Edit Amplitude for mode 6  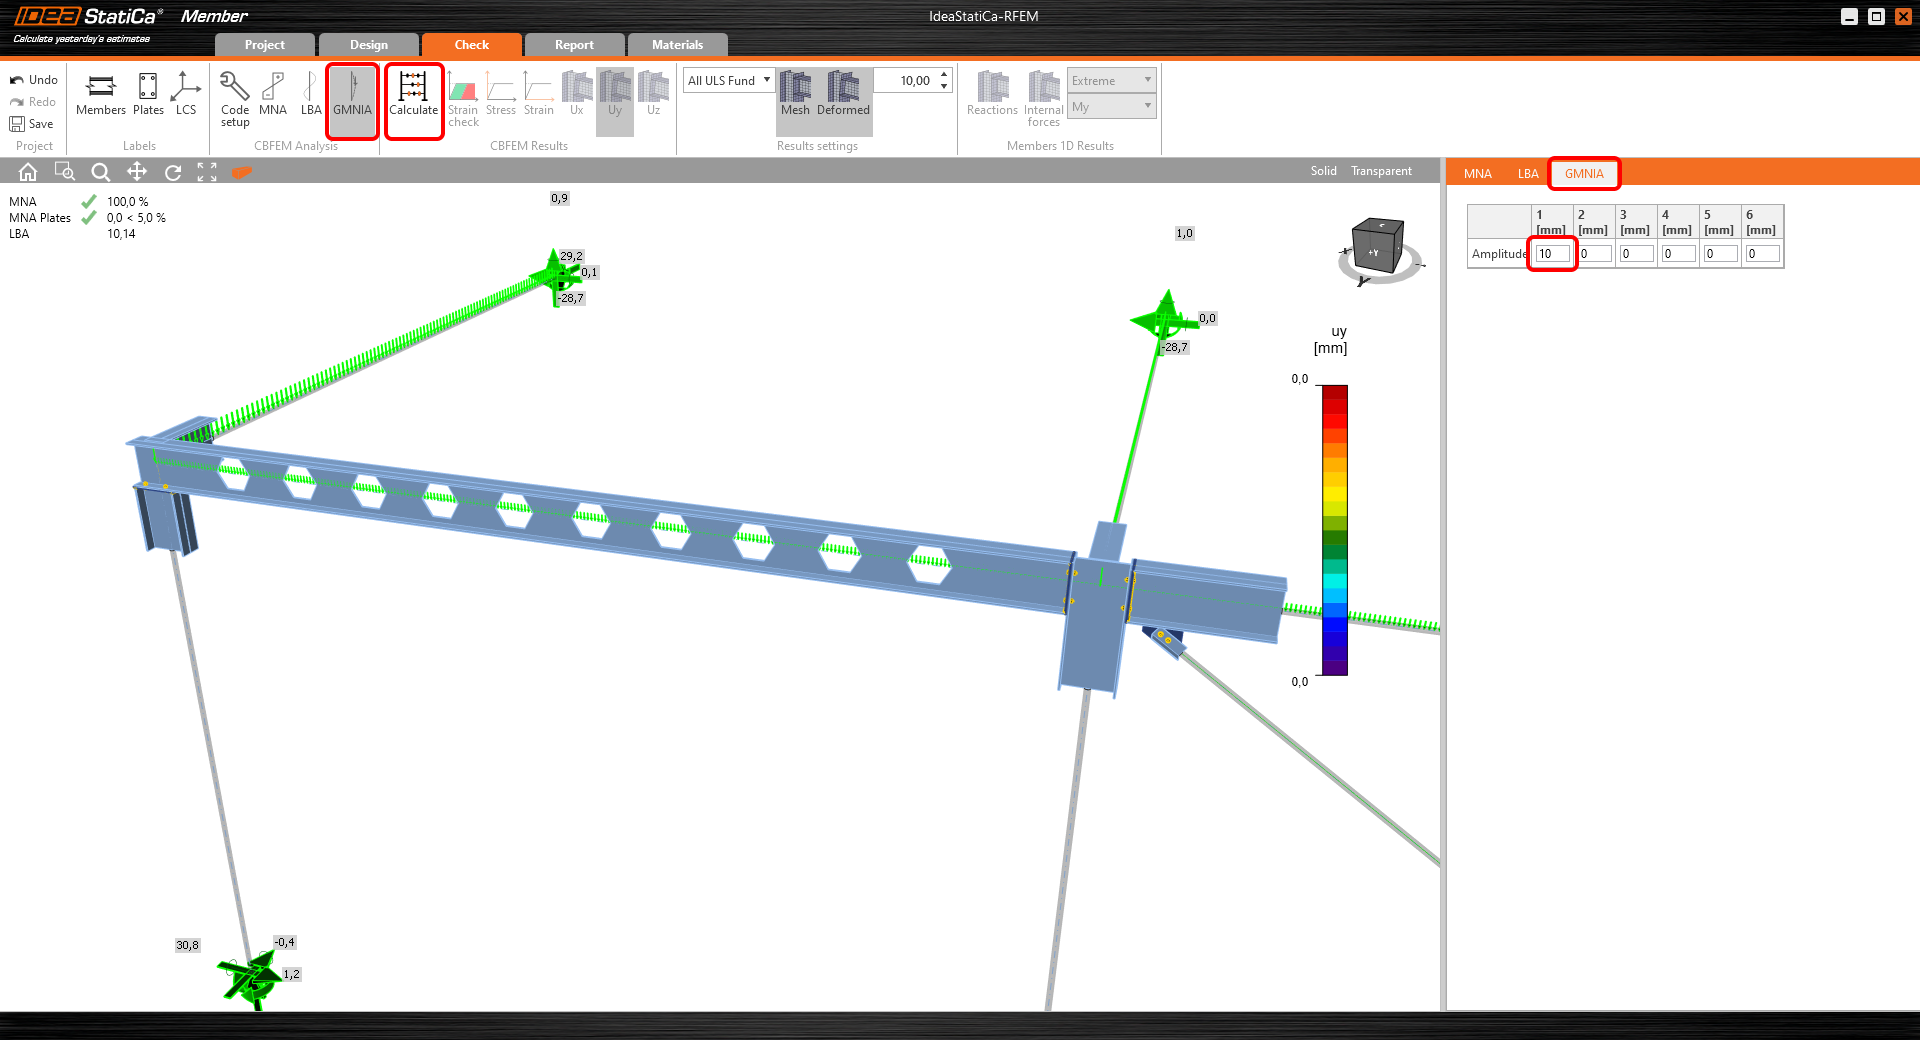1763,254
